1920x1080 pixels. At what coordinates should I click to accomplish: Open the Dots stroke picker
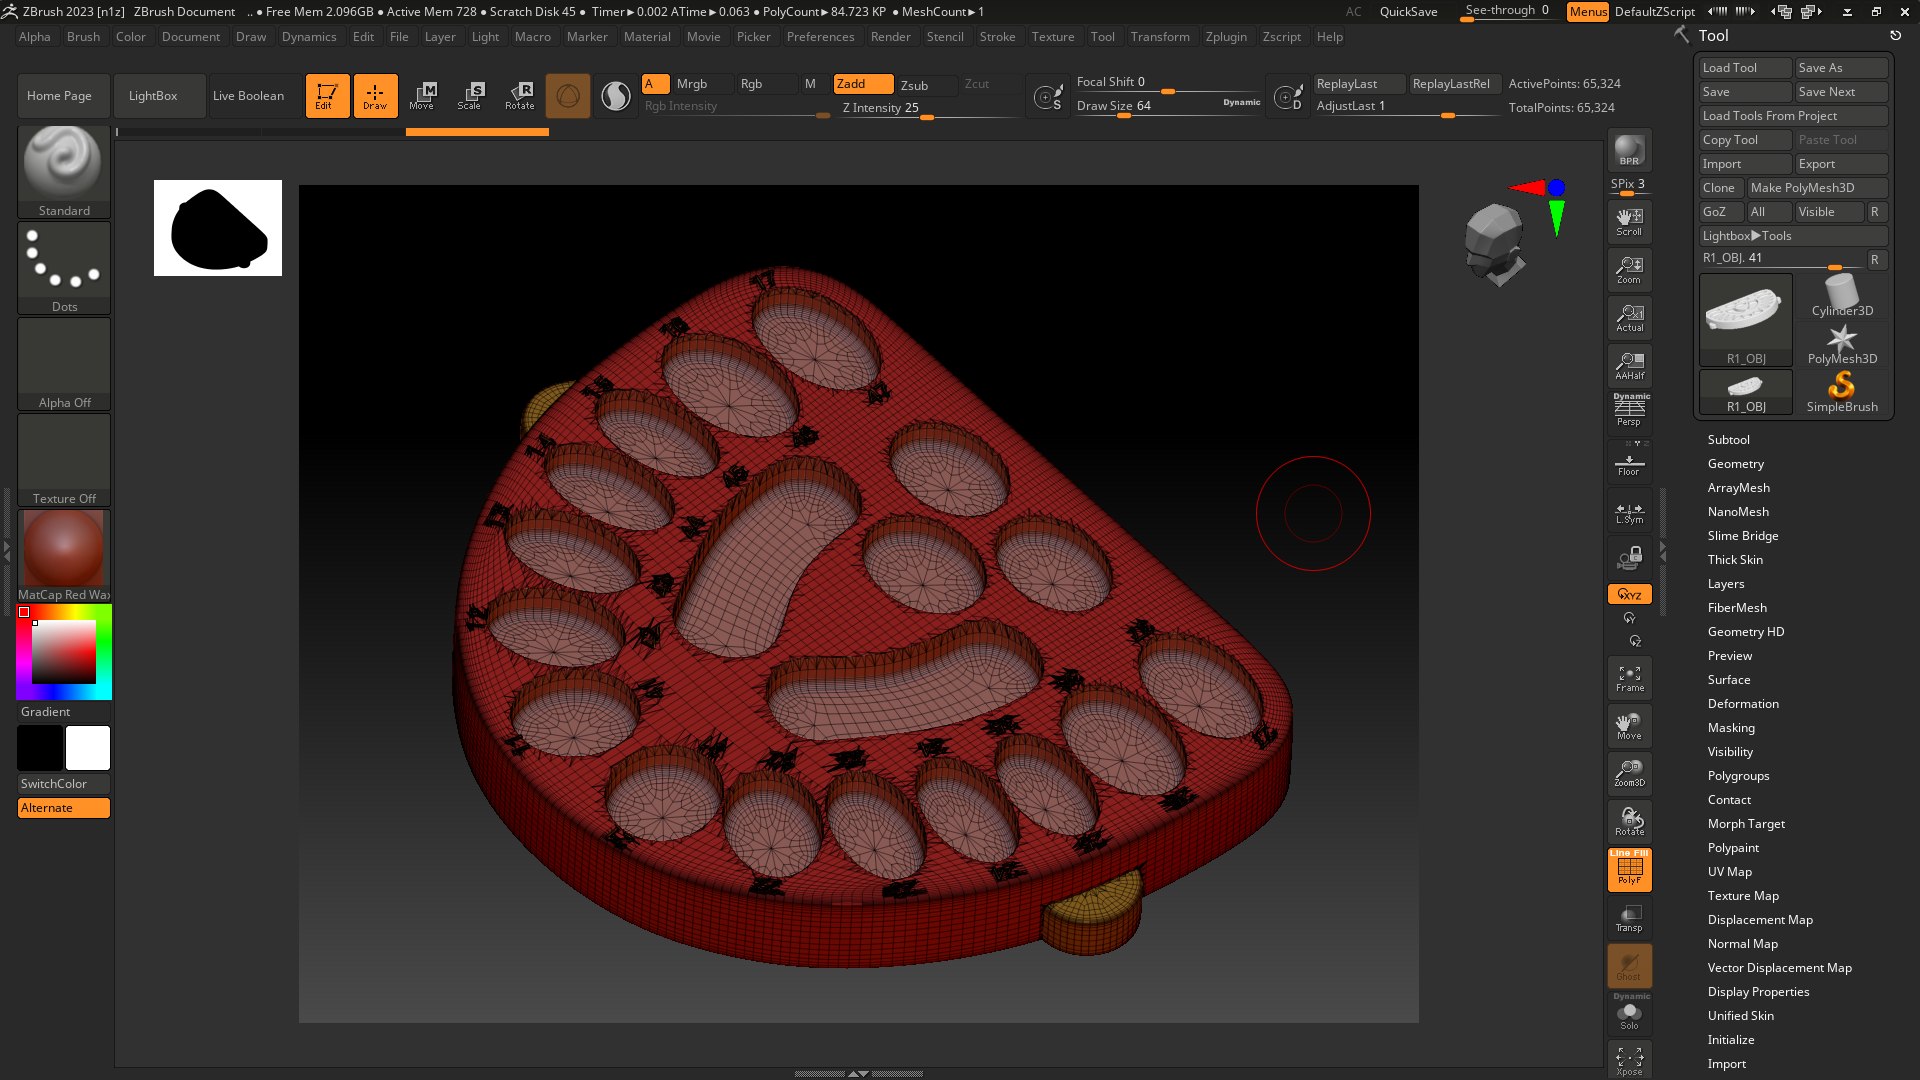64,268
